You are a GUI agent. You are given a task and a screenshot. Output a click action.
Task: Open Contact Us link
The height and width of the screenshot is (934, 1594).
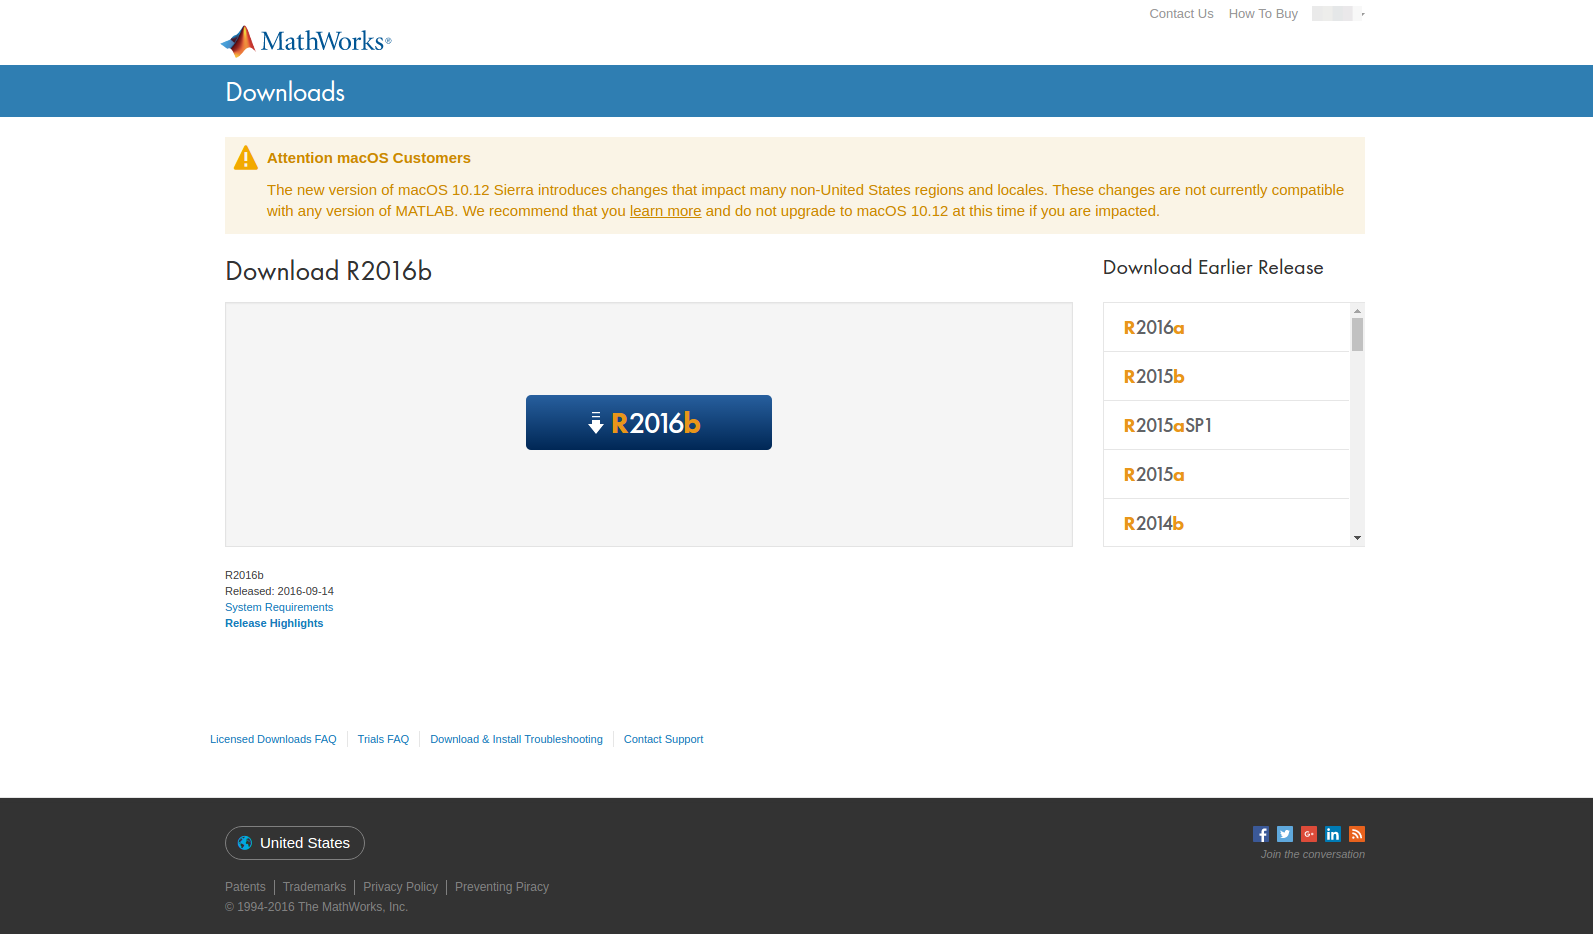[x=1181, y=14]
